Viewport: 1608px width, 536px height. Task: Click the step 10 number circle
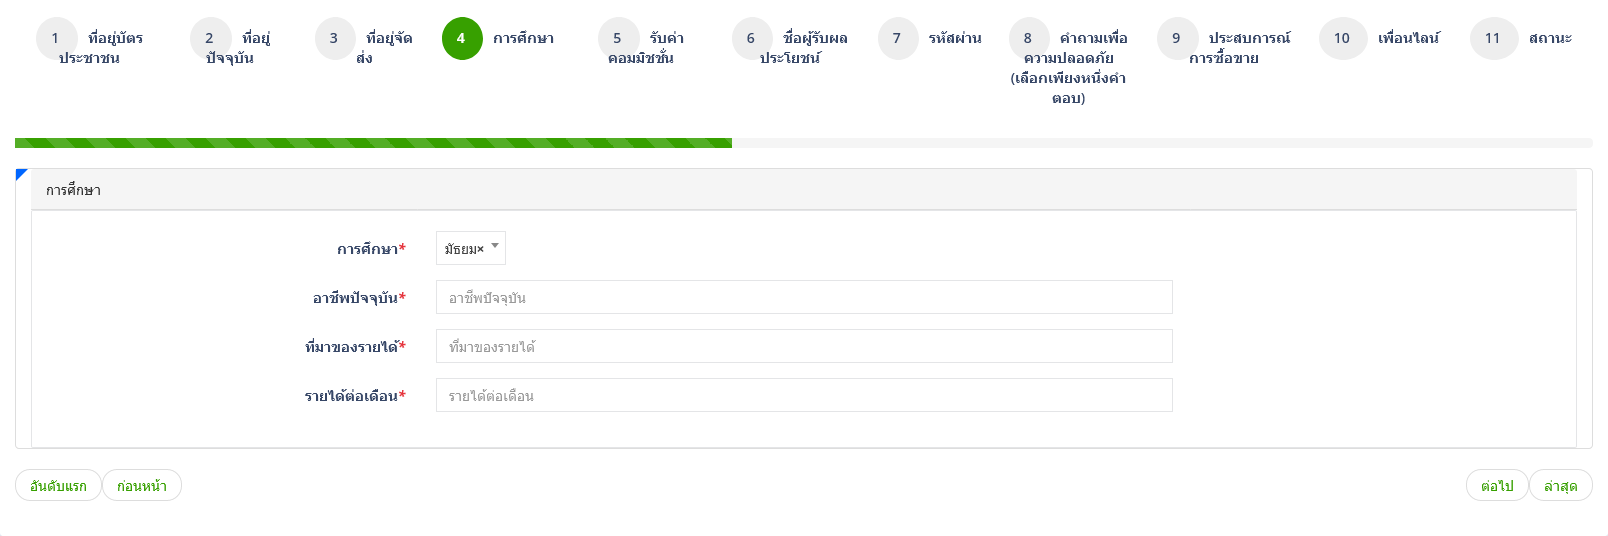(1342, 39)
